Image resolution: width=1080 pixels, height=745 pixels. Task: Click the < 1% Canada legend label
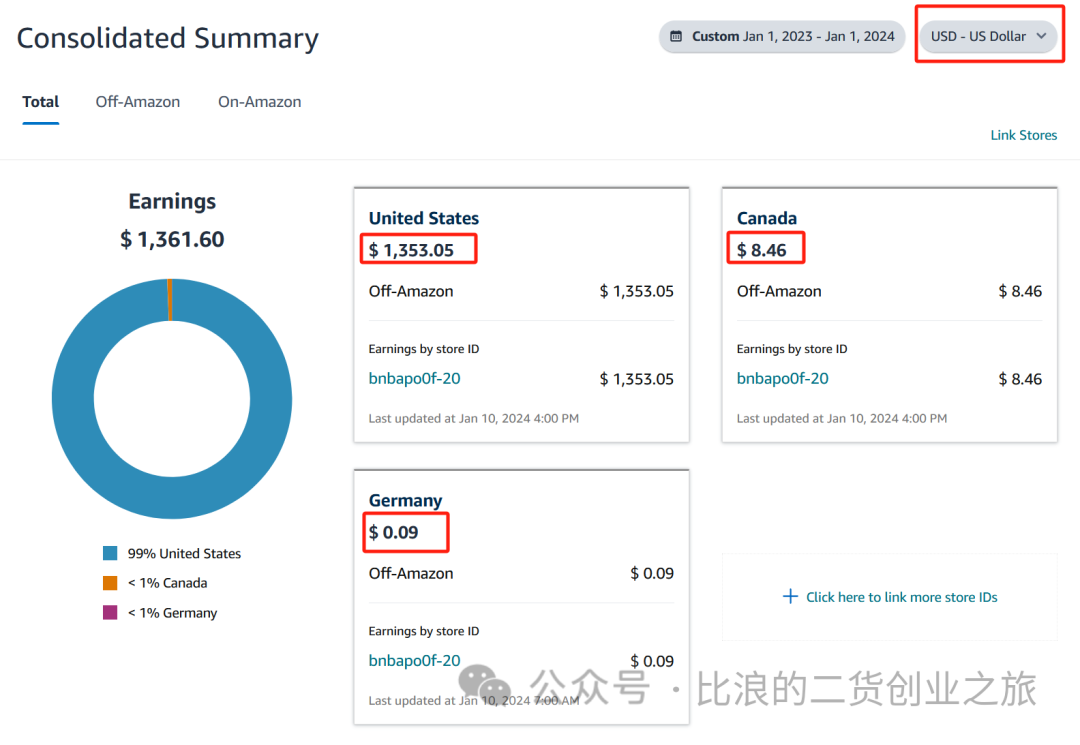coord(167,583)
